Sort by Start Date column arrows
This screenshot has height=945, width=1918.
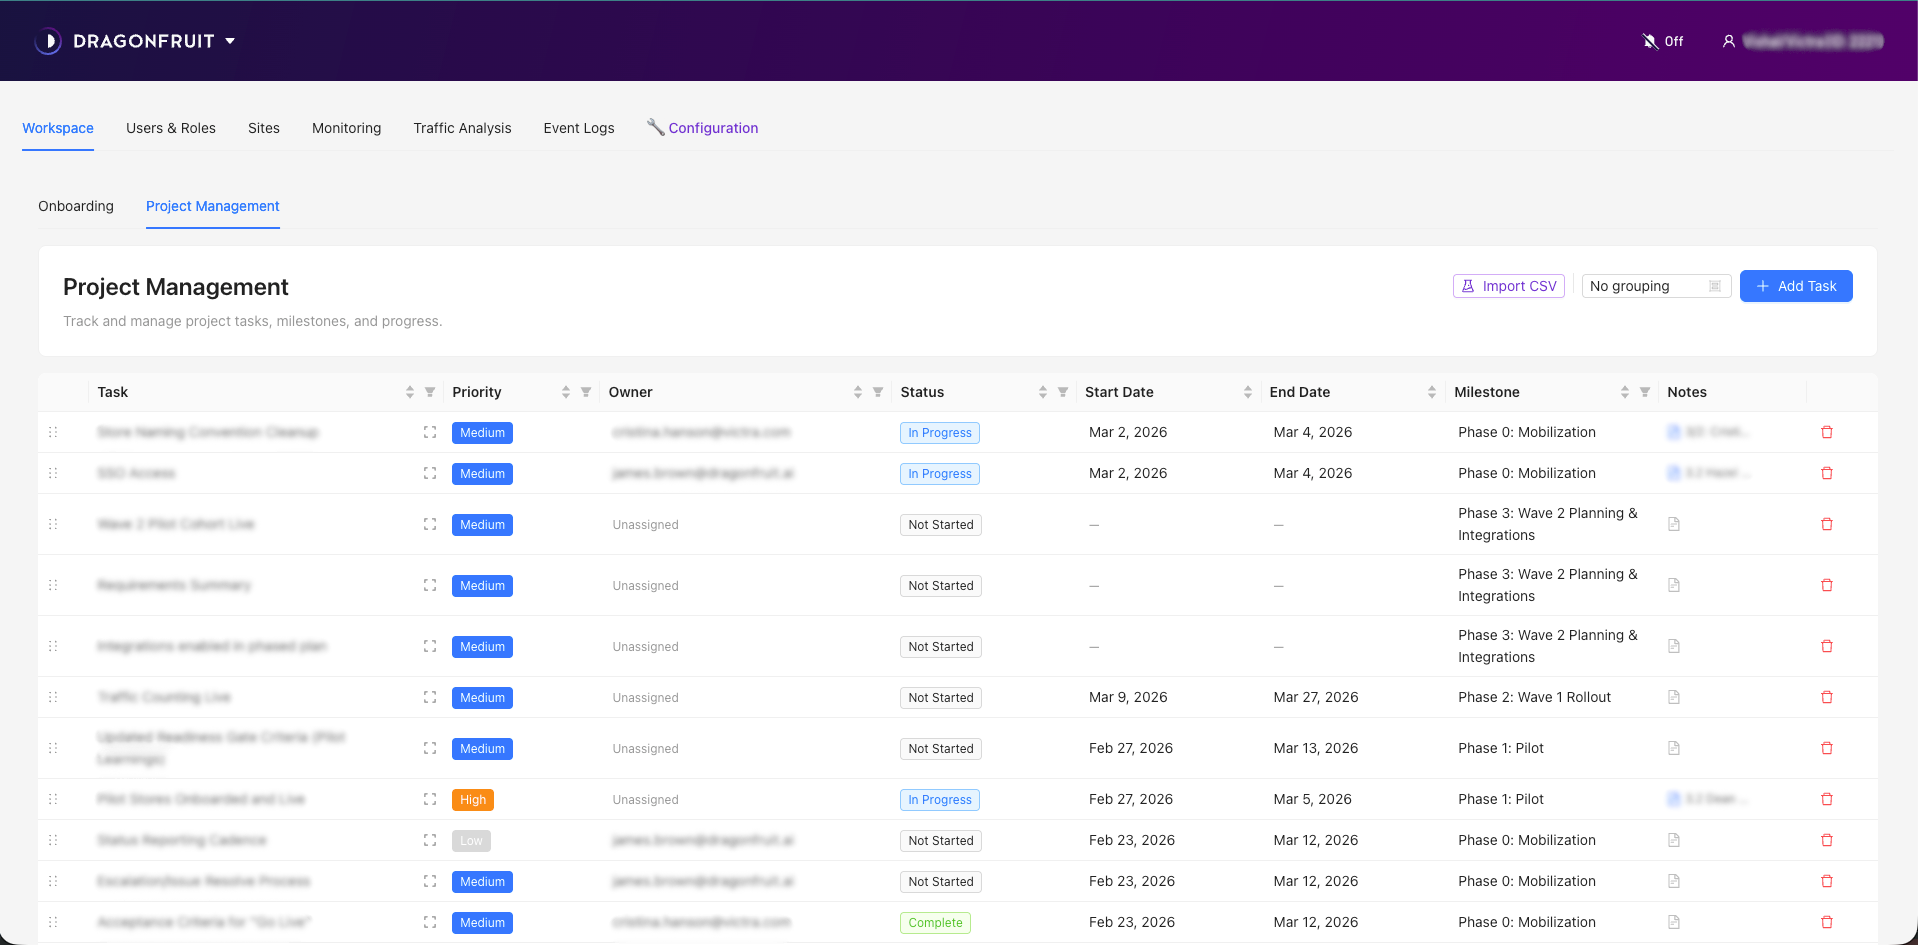1247,392
